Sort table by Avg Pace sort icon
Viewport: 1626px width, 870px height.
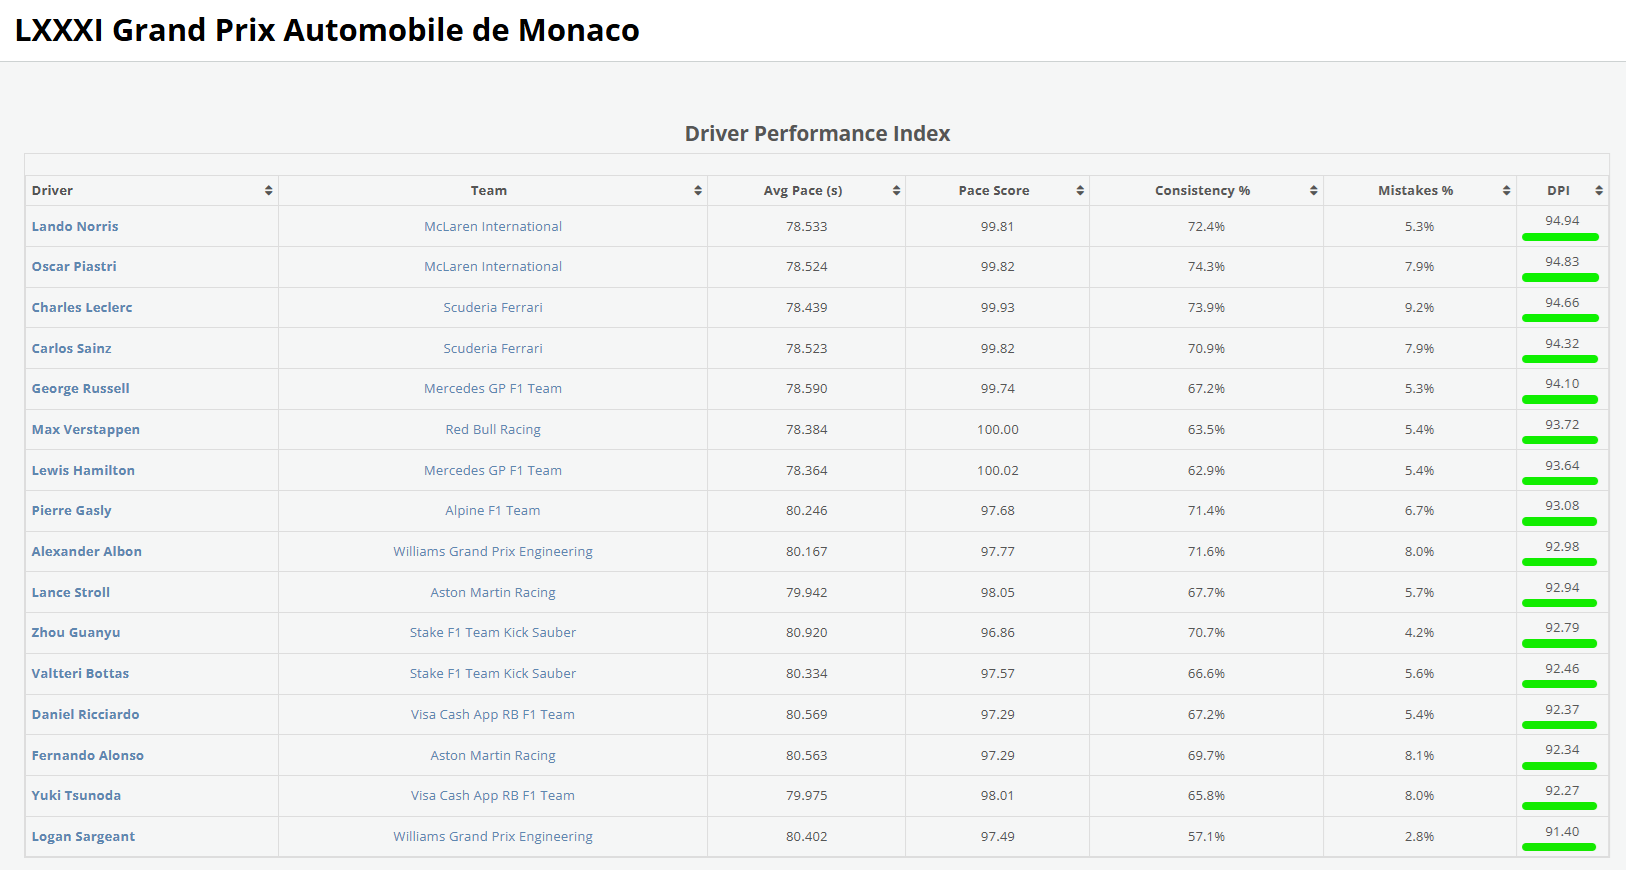pos(896,191)
